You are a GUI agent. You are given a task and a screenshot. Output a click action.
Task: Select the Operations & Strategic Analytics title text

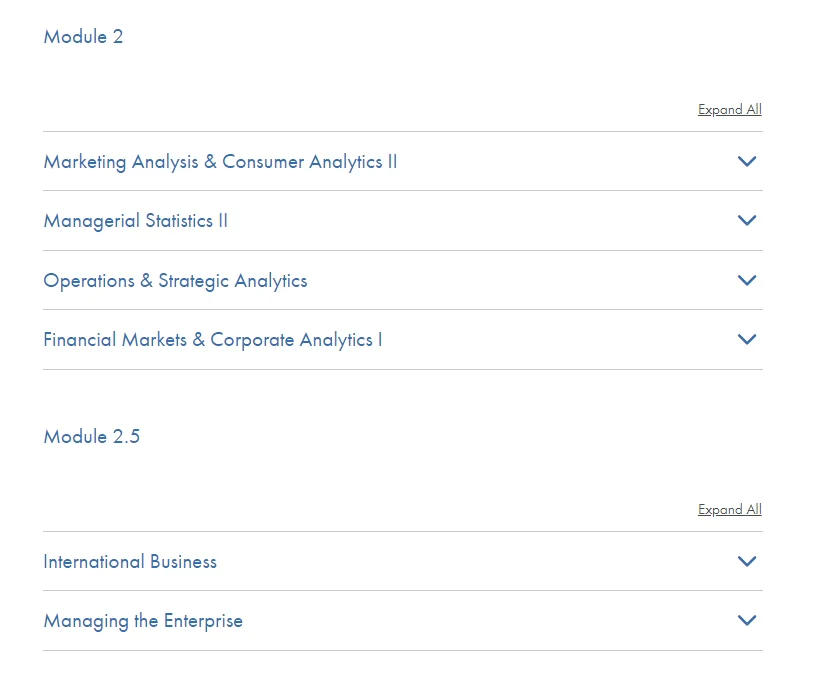coord(175,281)
